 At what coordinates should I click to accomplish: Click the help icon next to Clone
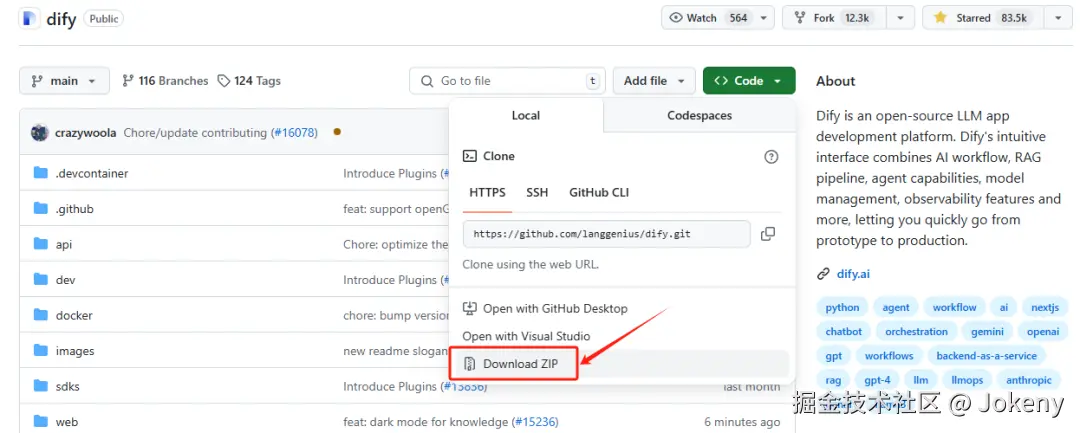click(771, 156)
